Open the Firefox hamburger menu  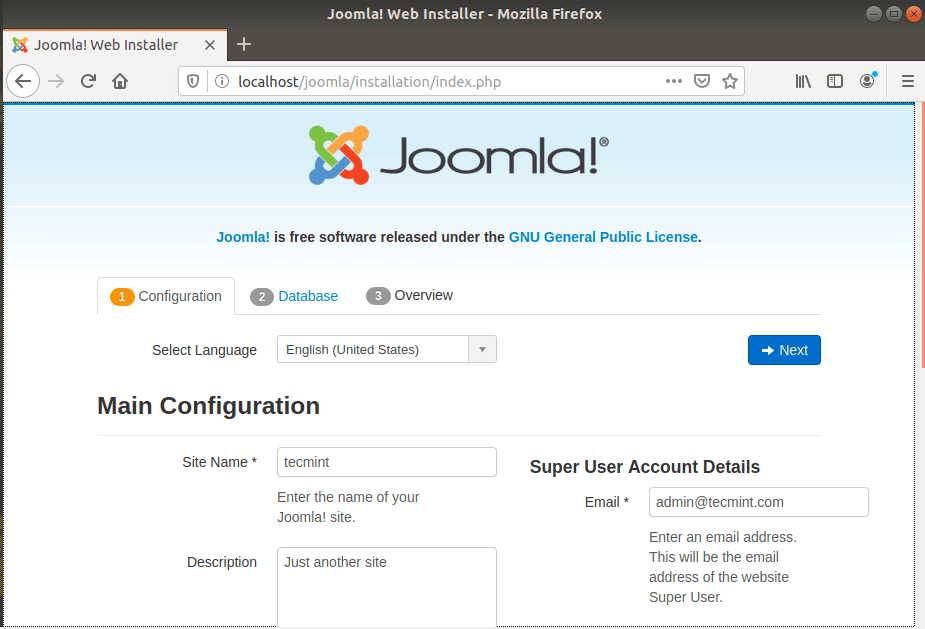click(x=908, y=81)
